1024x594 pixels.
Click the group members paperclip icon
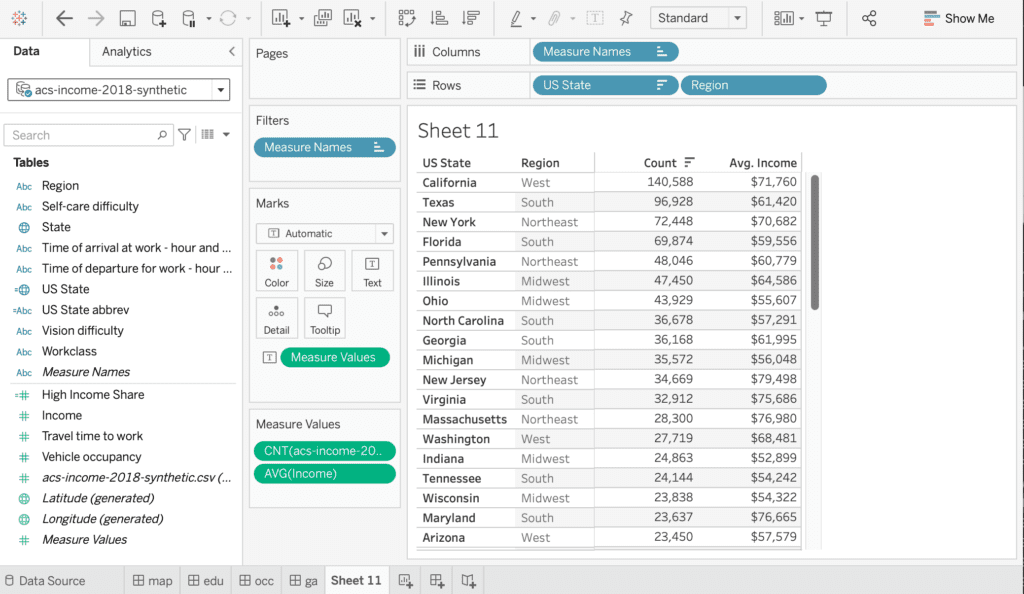[554, 18]
